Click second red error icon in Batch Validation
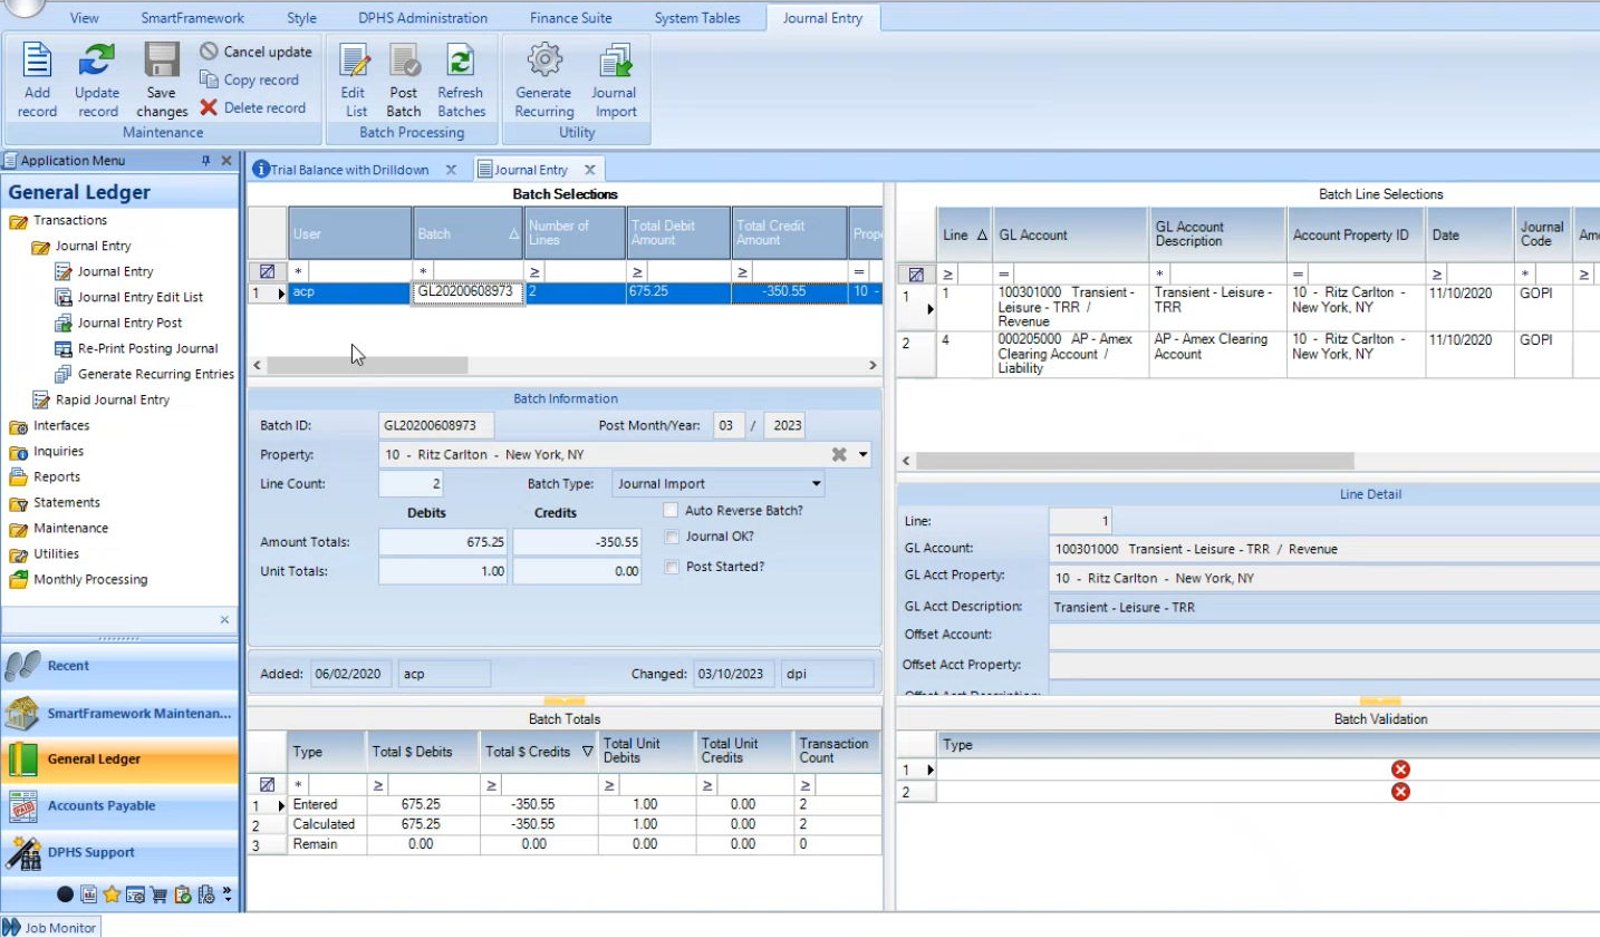Viewport: 1600px width, 937px height. [1400, 791]
